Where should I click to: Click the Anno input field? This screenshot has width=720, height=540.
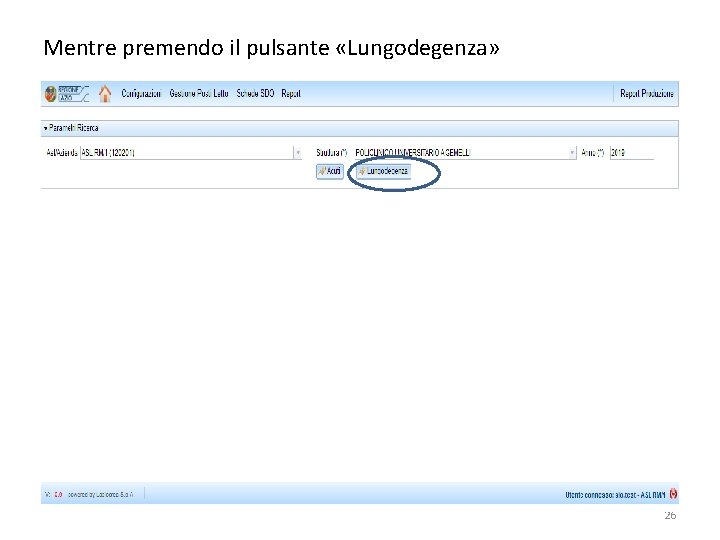point(631,153)
